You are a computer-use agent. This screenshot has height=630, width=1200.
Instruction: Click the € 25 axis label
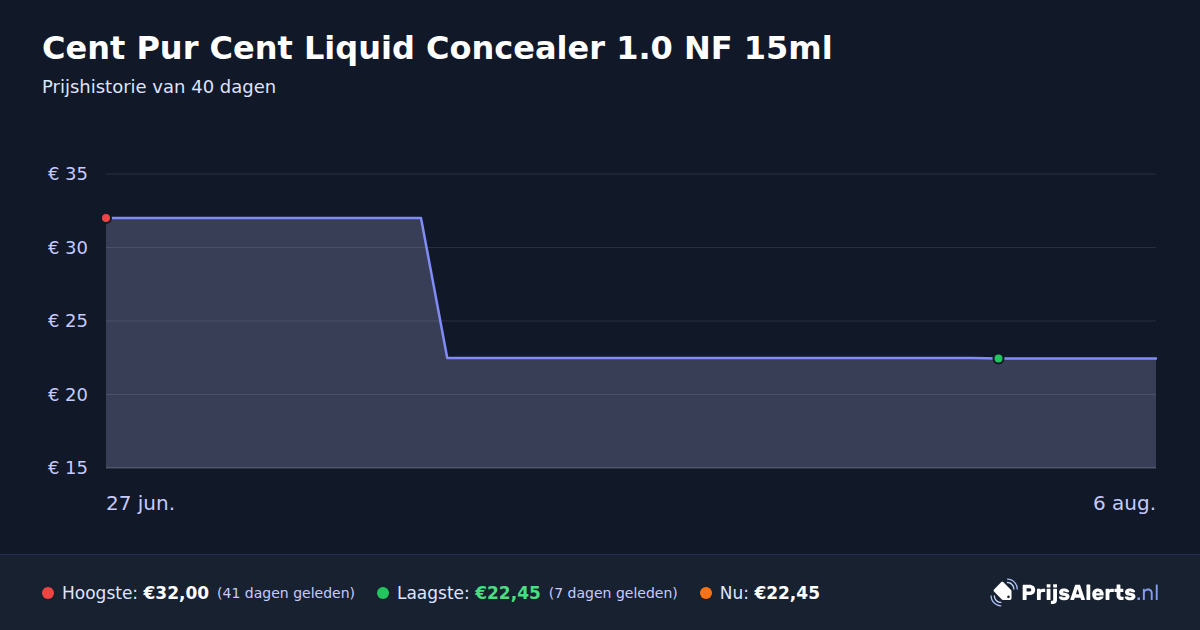(x=67, y=321)
